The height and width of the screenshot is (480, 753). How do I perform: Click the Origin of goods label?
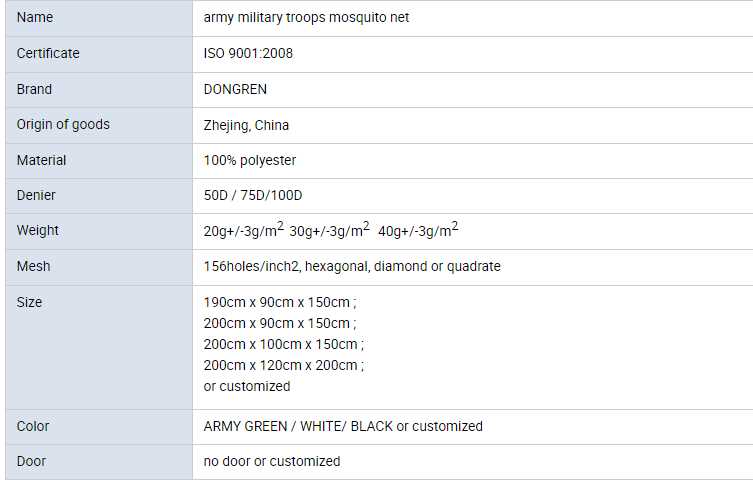click(63, 125)
